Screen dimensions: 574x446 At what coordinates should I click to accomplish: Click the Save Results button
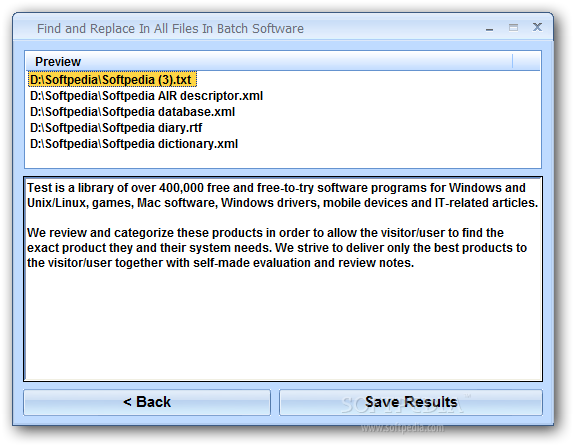point(411,402)
